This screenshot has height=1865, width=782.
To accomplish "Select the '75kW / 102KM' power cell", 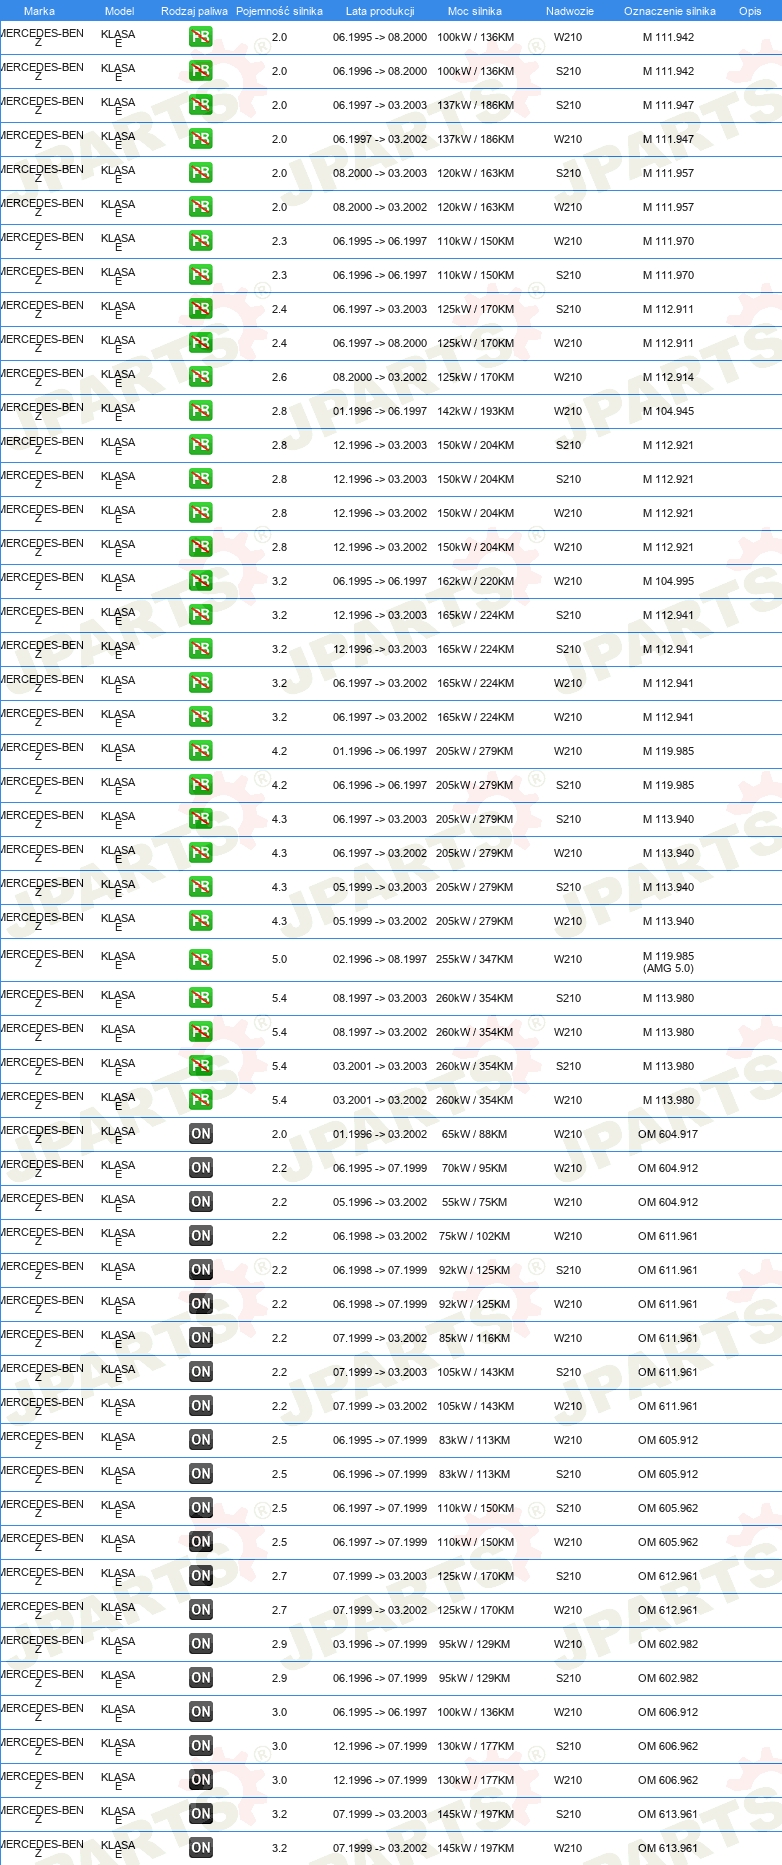I will (475, 1236).
